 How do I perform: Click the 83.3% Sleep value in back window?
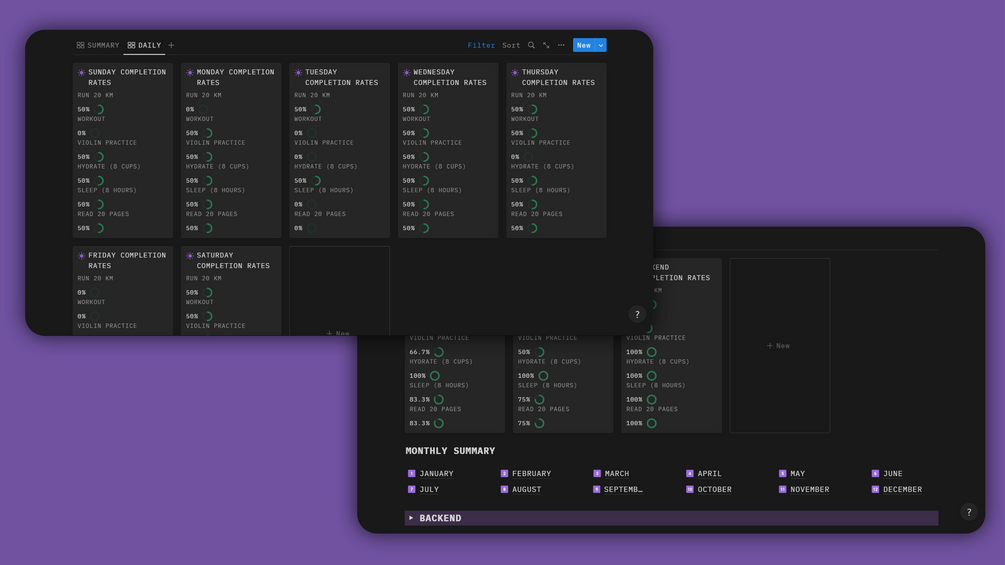[x=419, y=399]
